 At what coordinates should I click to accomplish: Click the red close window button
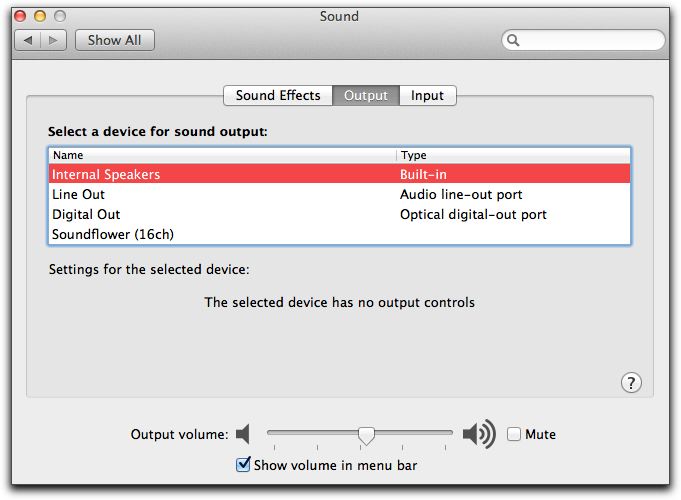pyautogui.click(x=20, y=16)
